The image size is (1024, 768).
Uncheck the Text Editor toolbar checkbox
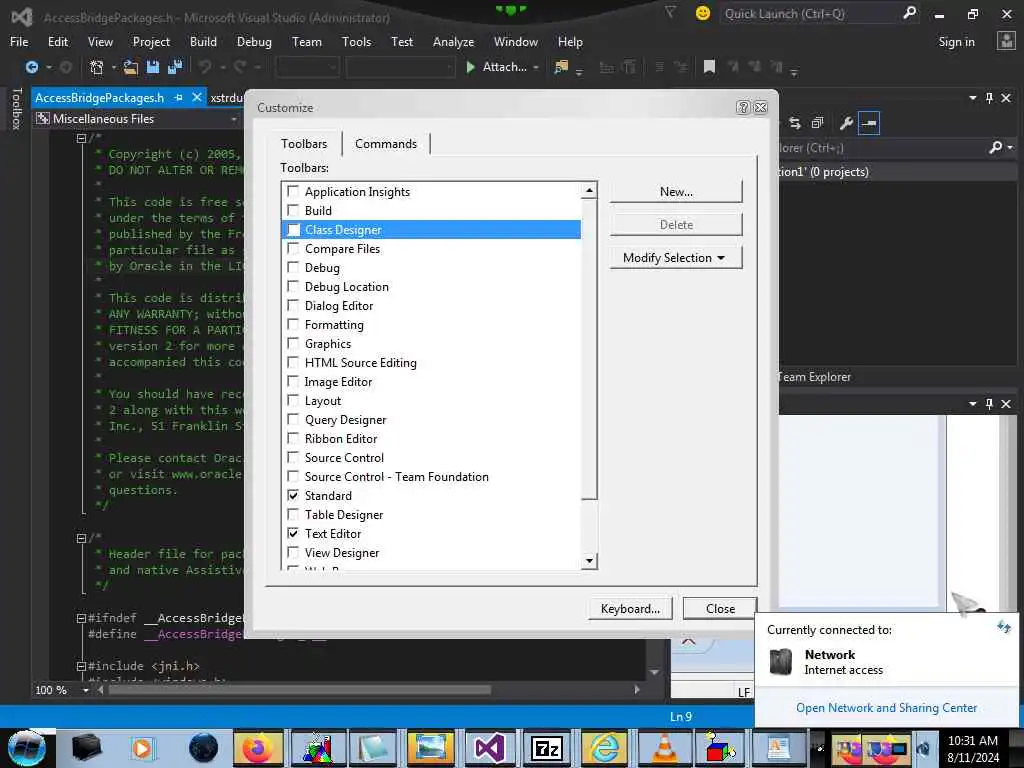293,533
